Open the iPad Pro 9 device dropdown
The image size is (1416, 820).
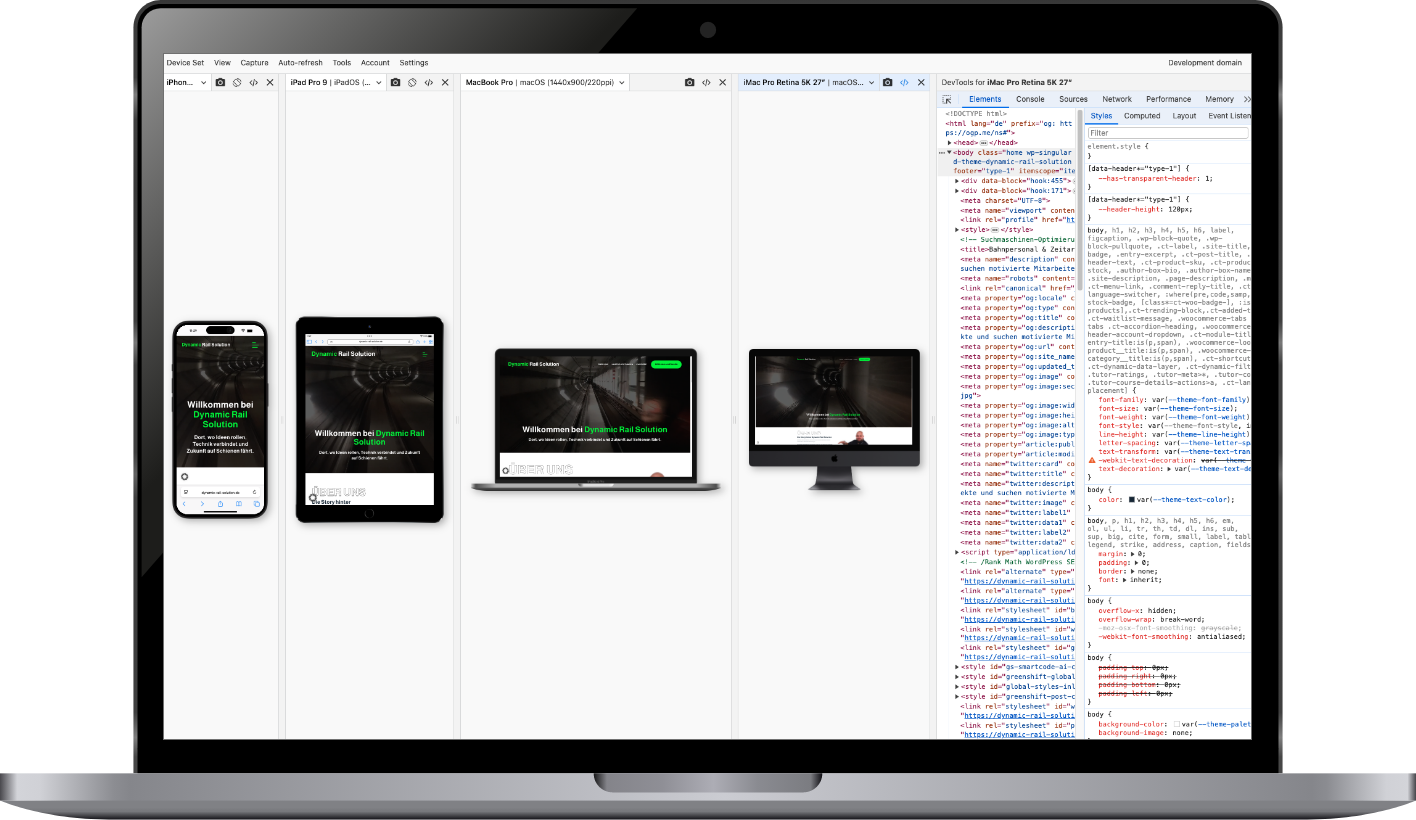coord(379,82)
